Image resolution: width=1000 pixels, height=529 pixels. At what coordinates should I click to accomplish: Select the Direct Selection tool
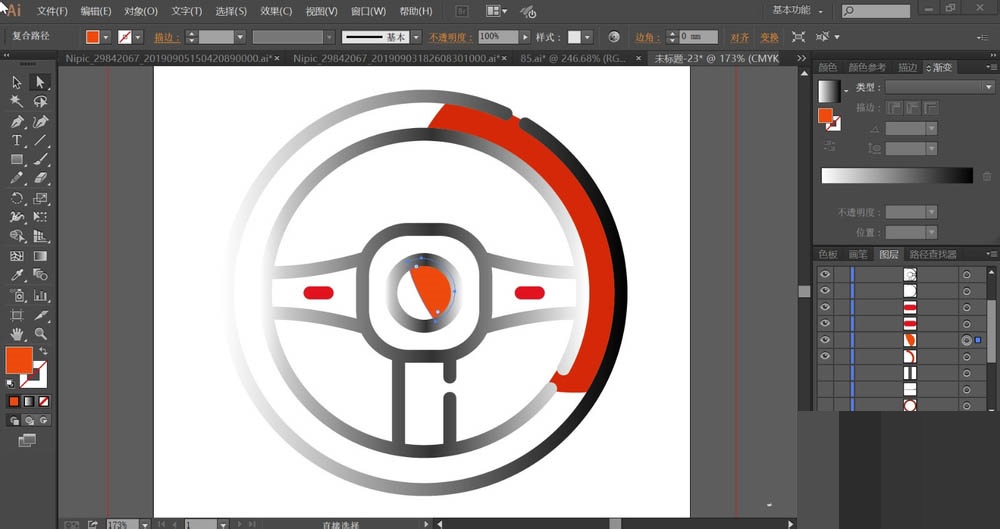point(40,82)
